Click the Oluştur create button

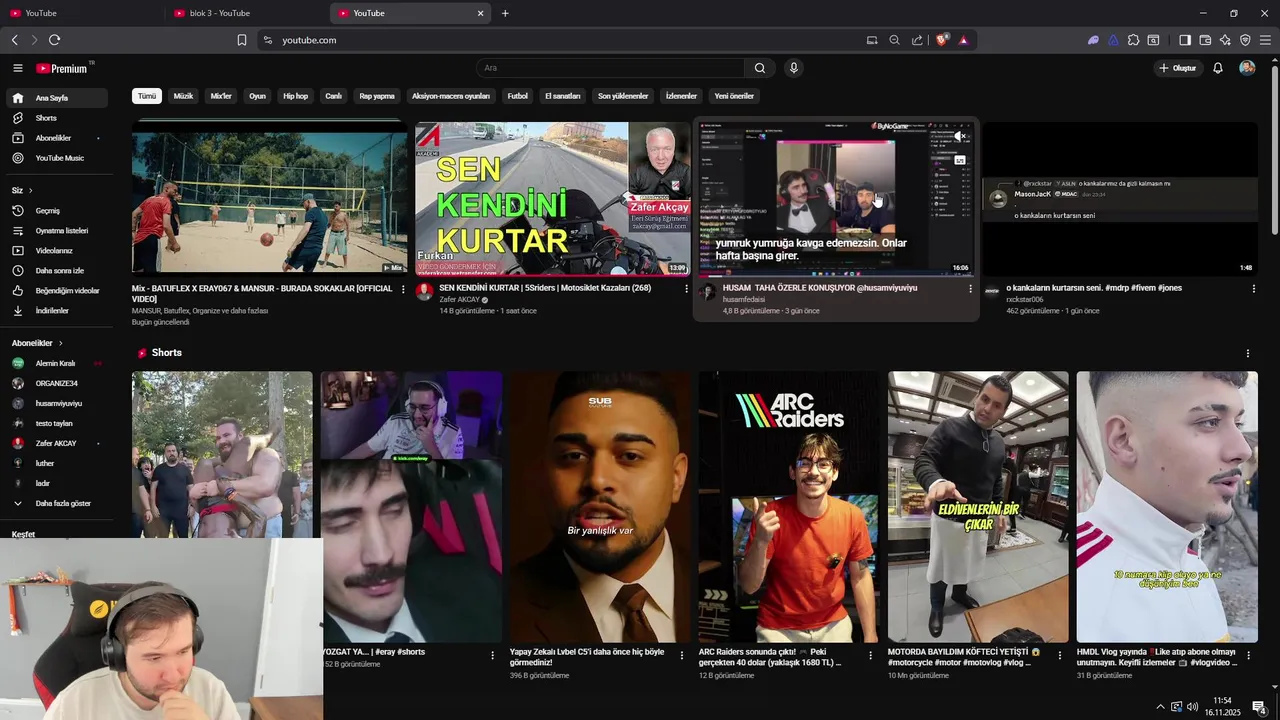pos(1177,68)
